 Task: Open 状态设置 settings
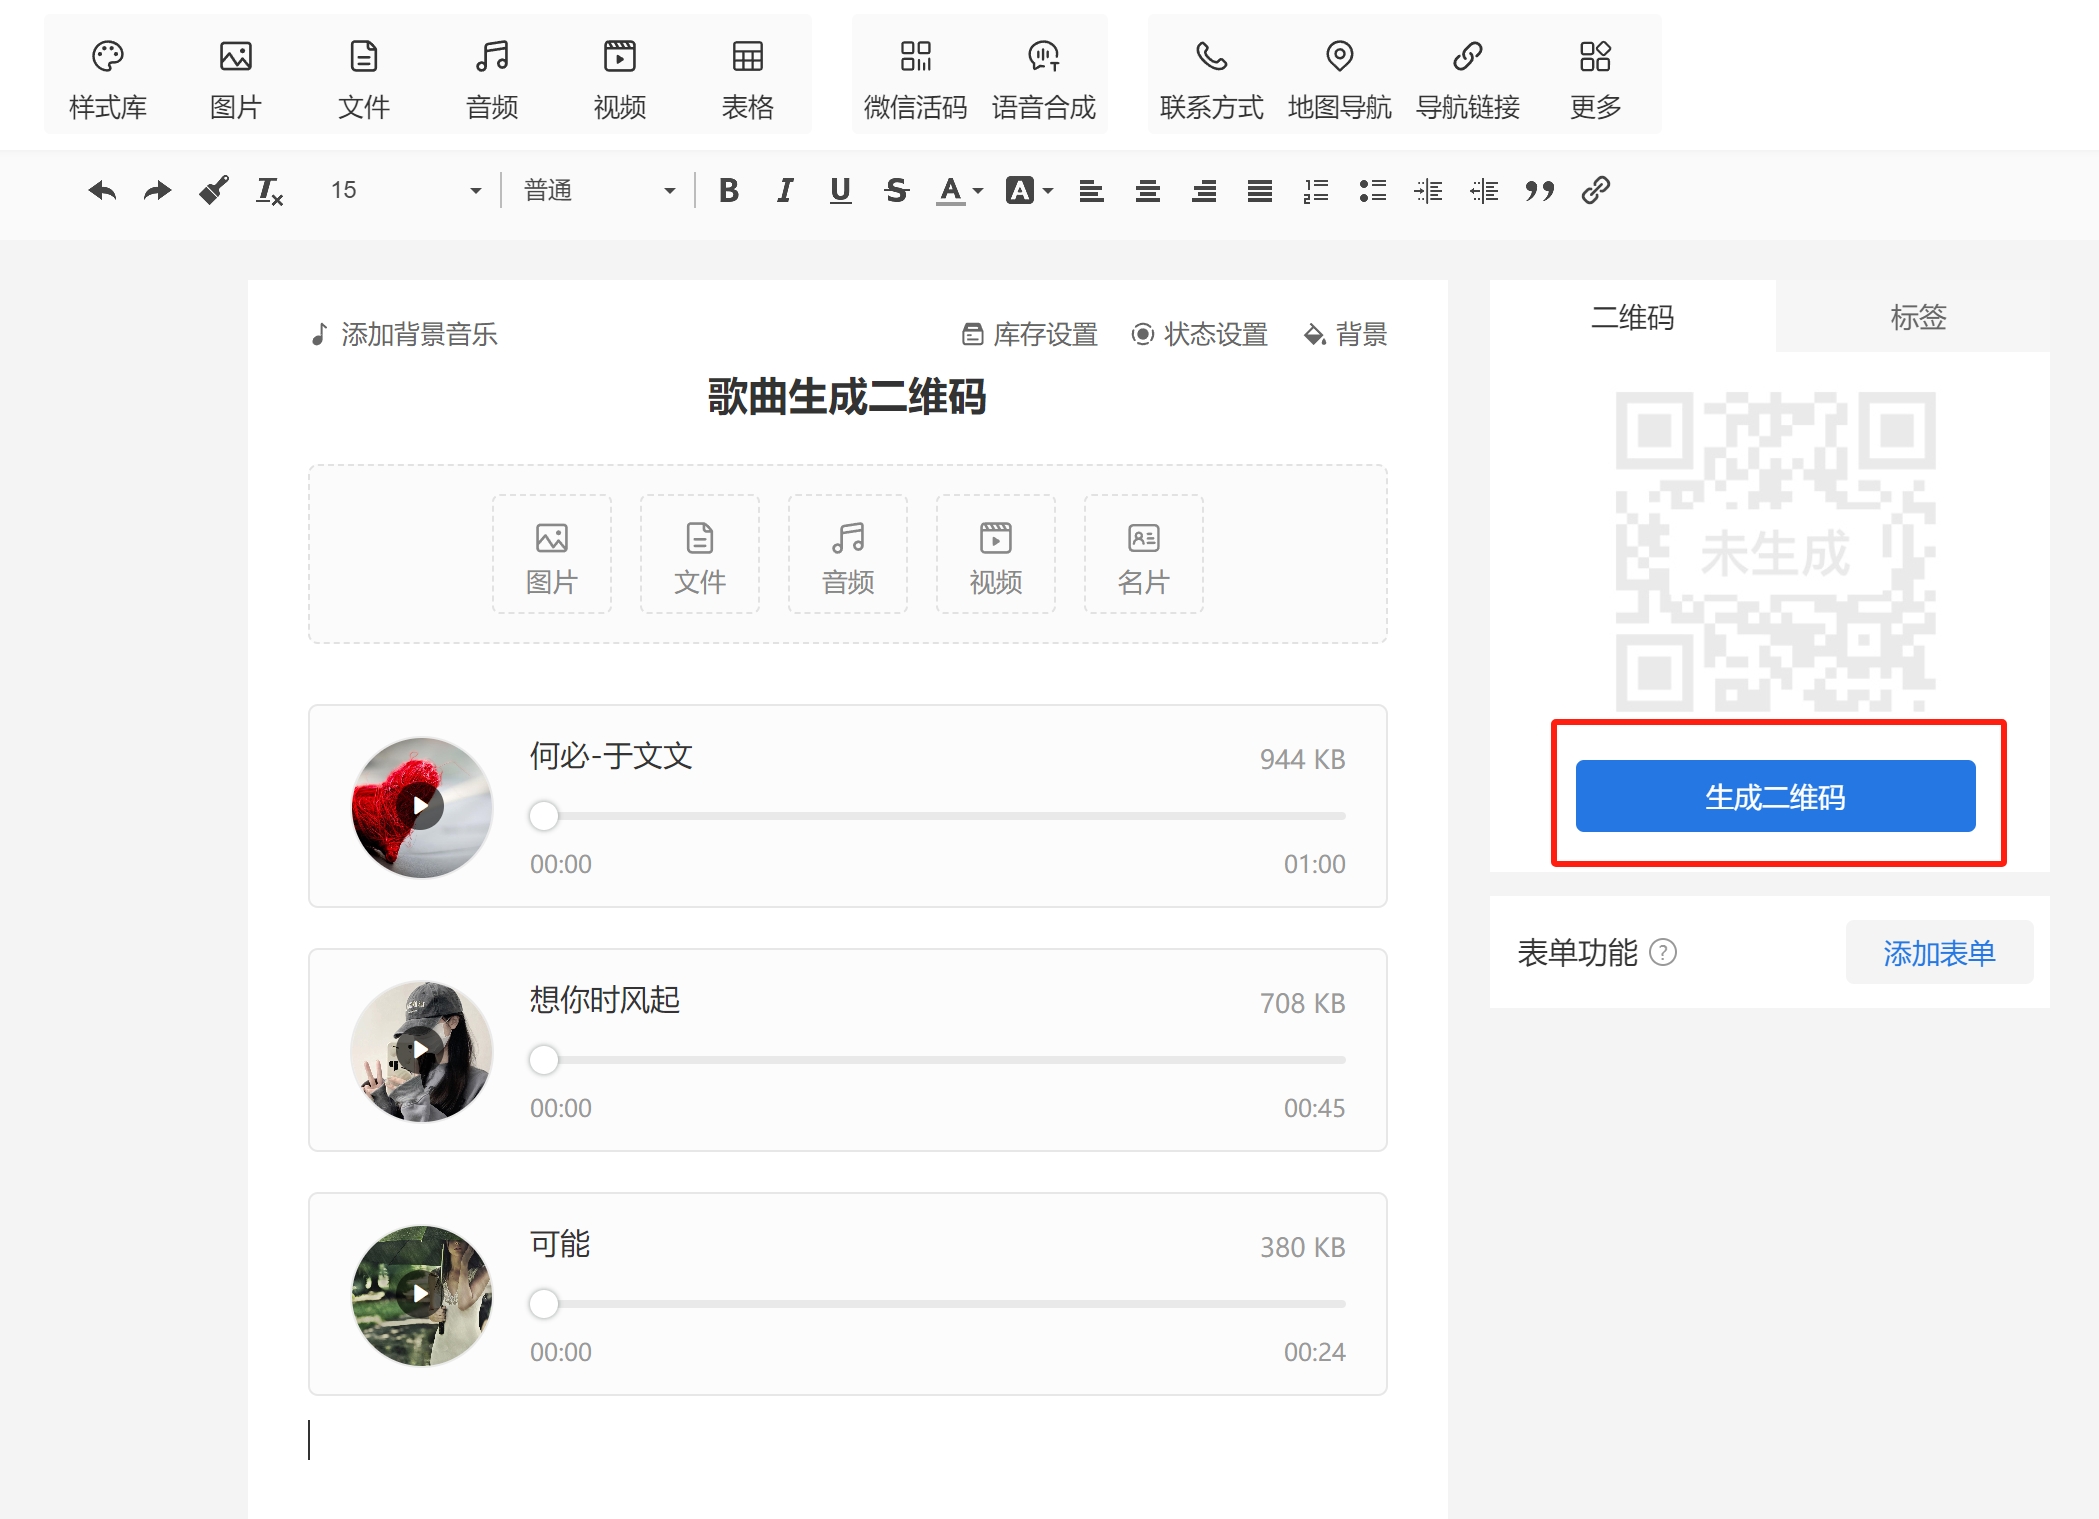click(1199, 334)
